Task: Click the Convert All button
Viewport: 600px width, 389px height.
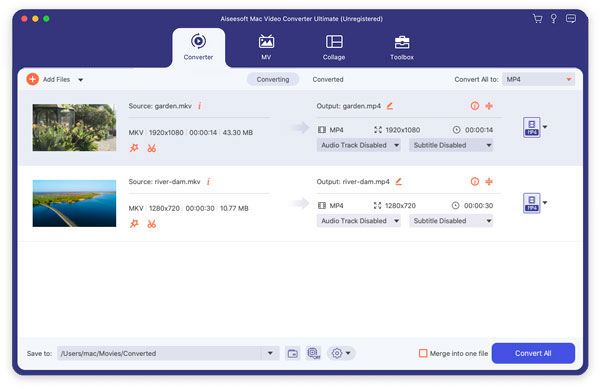Action: click(x=533, y=353)
